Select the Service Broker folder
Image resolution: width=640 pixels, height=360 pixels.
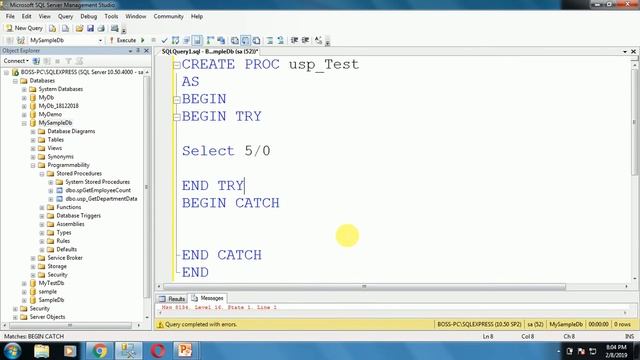coord(65,258)
